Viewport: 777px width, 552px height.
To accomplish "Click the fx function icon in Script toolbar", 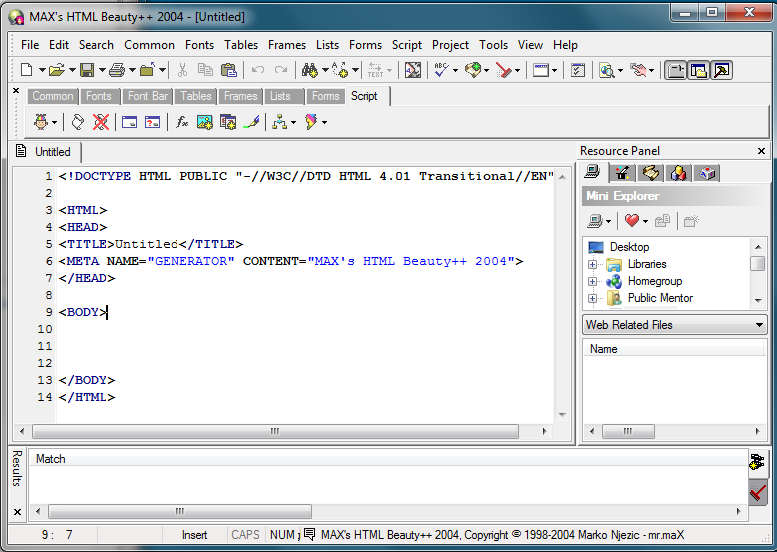I will 182,122.
